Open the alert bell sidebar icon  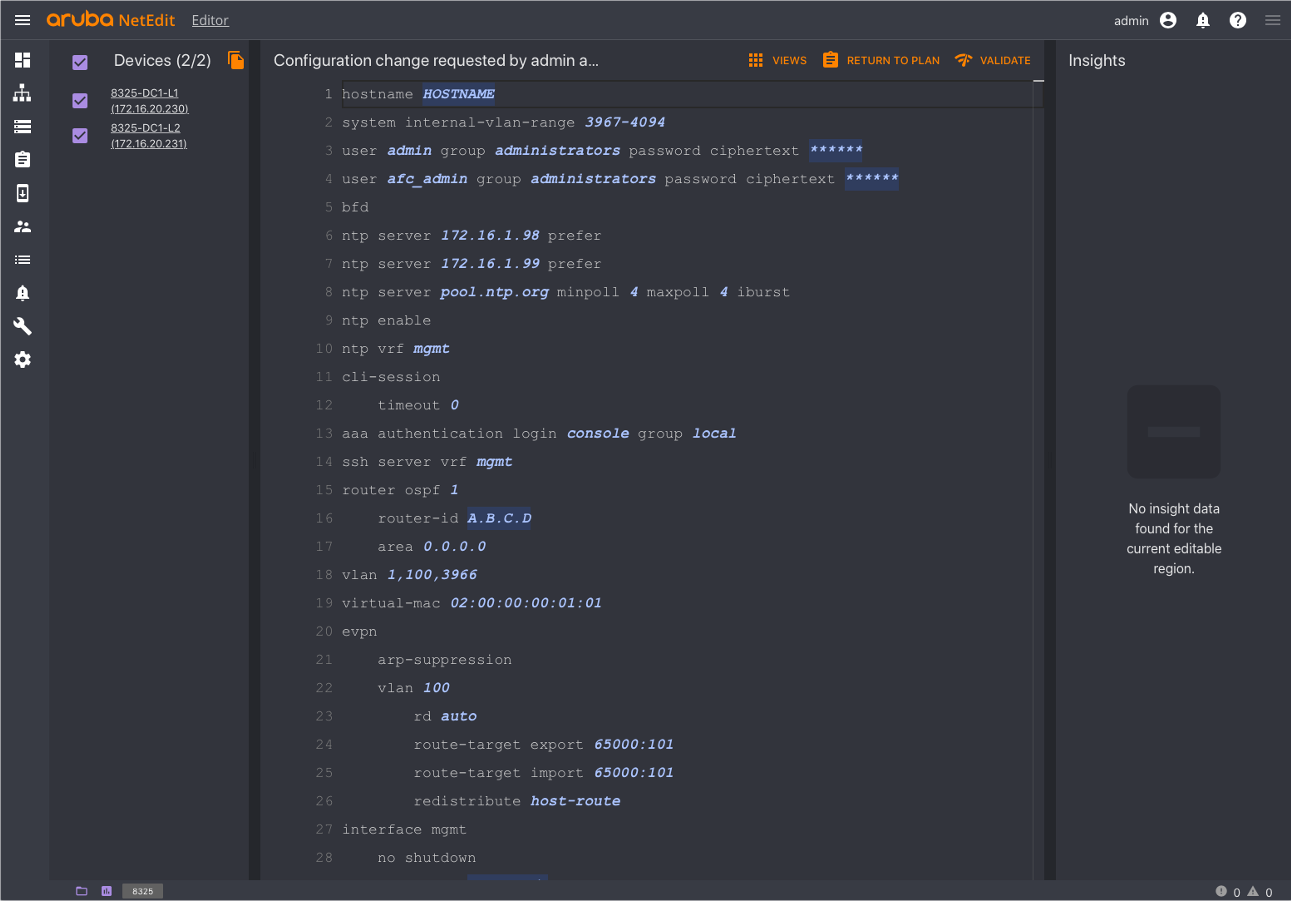[x=23, y=293]
